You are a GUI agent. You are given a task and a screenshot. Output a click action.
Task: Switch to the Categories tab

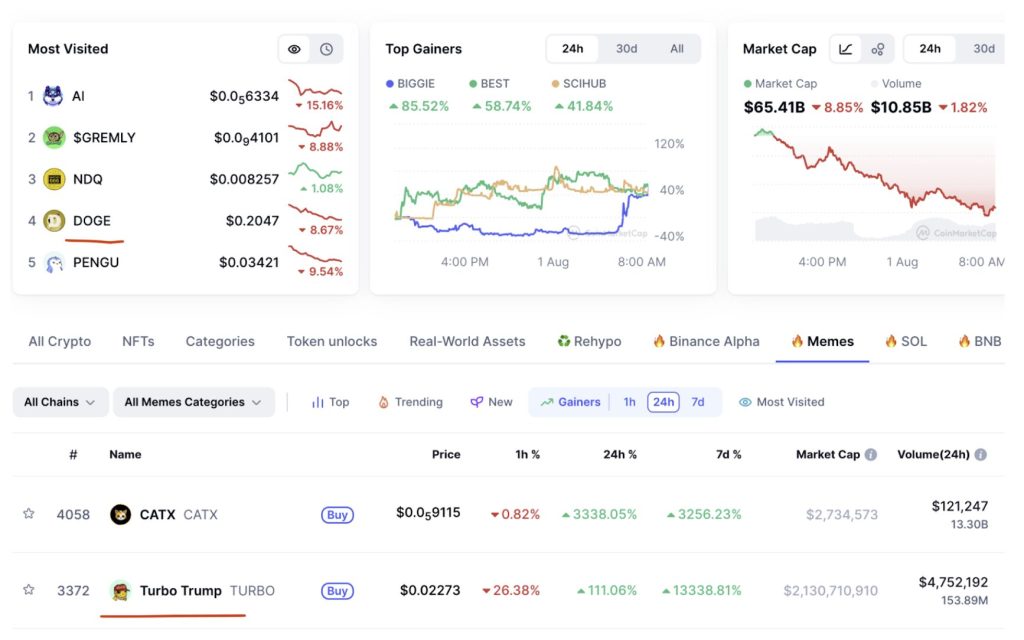tap(220, 342)
